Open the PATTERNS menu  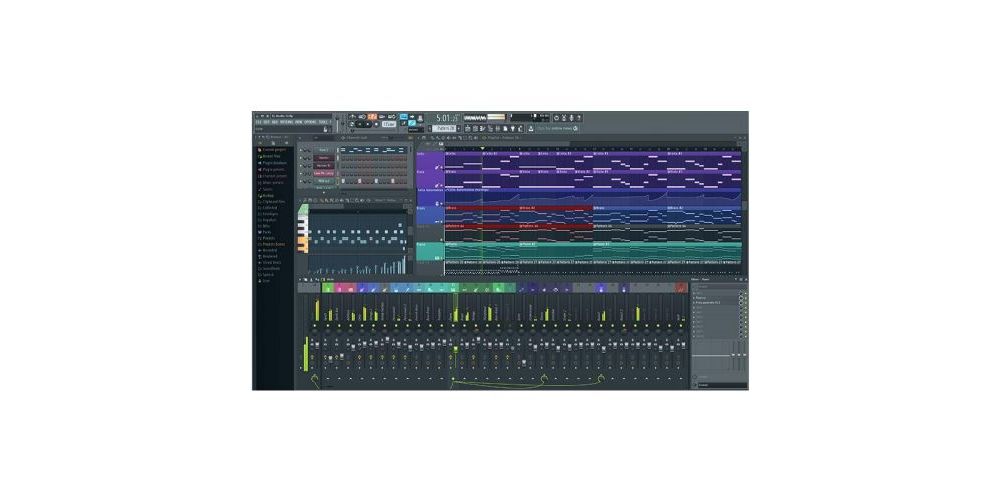pos(284,122)
